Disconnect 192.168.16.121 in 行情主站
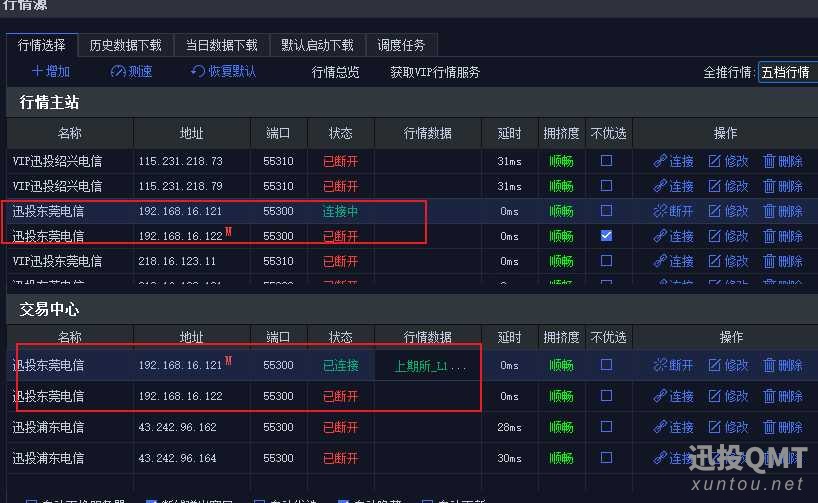This screenshot has width=818, height=503. click(x=673, y=211)
